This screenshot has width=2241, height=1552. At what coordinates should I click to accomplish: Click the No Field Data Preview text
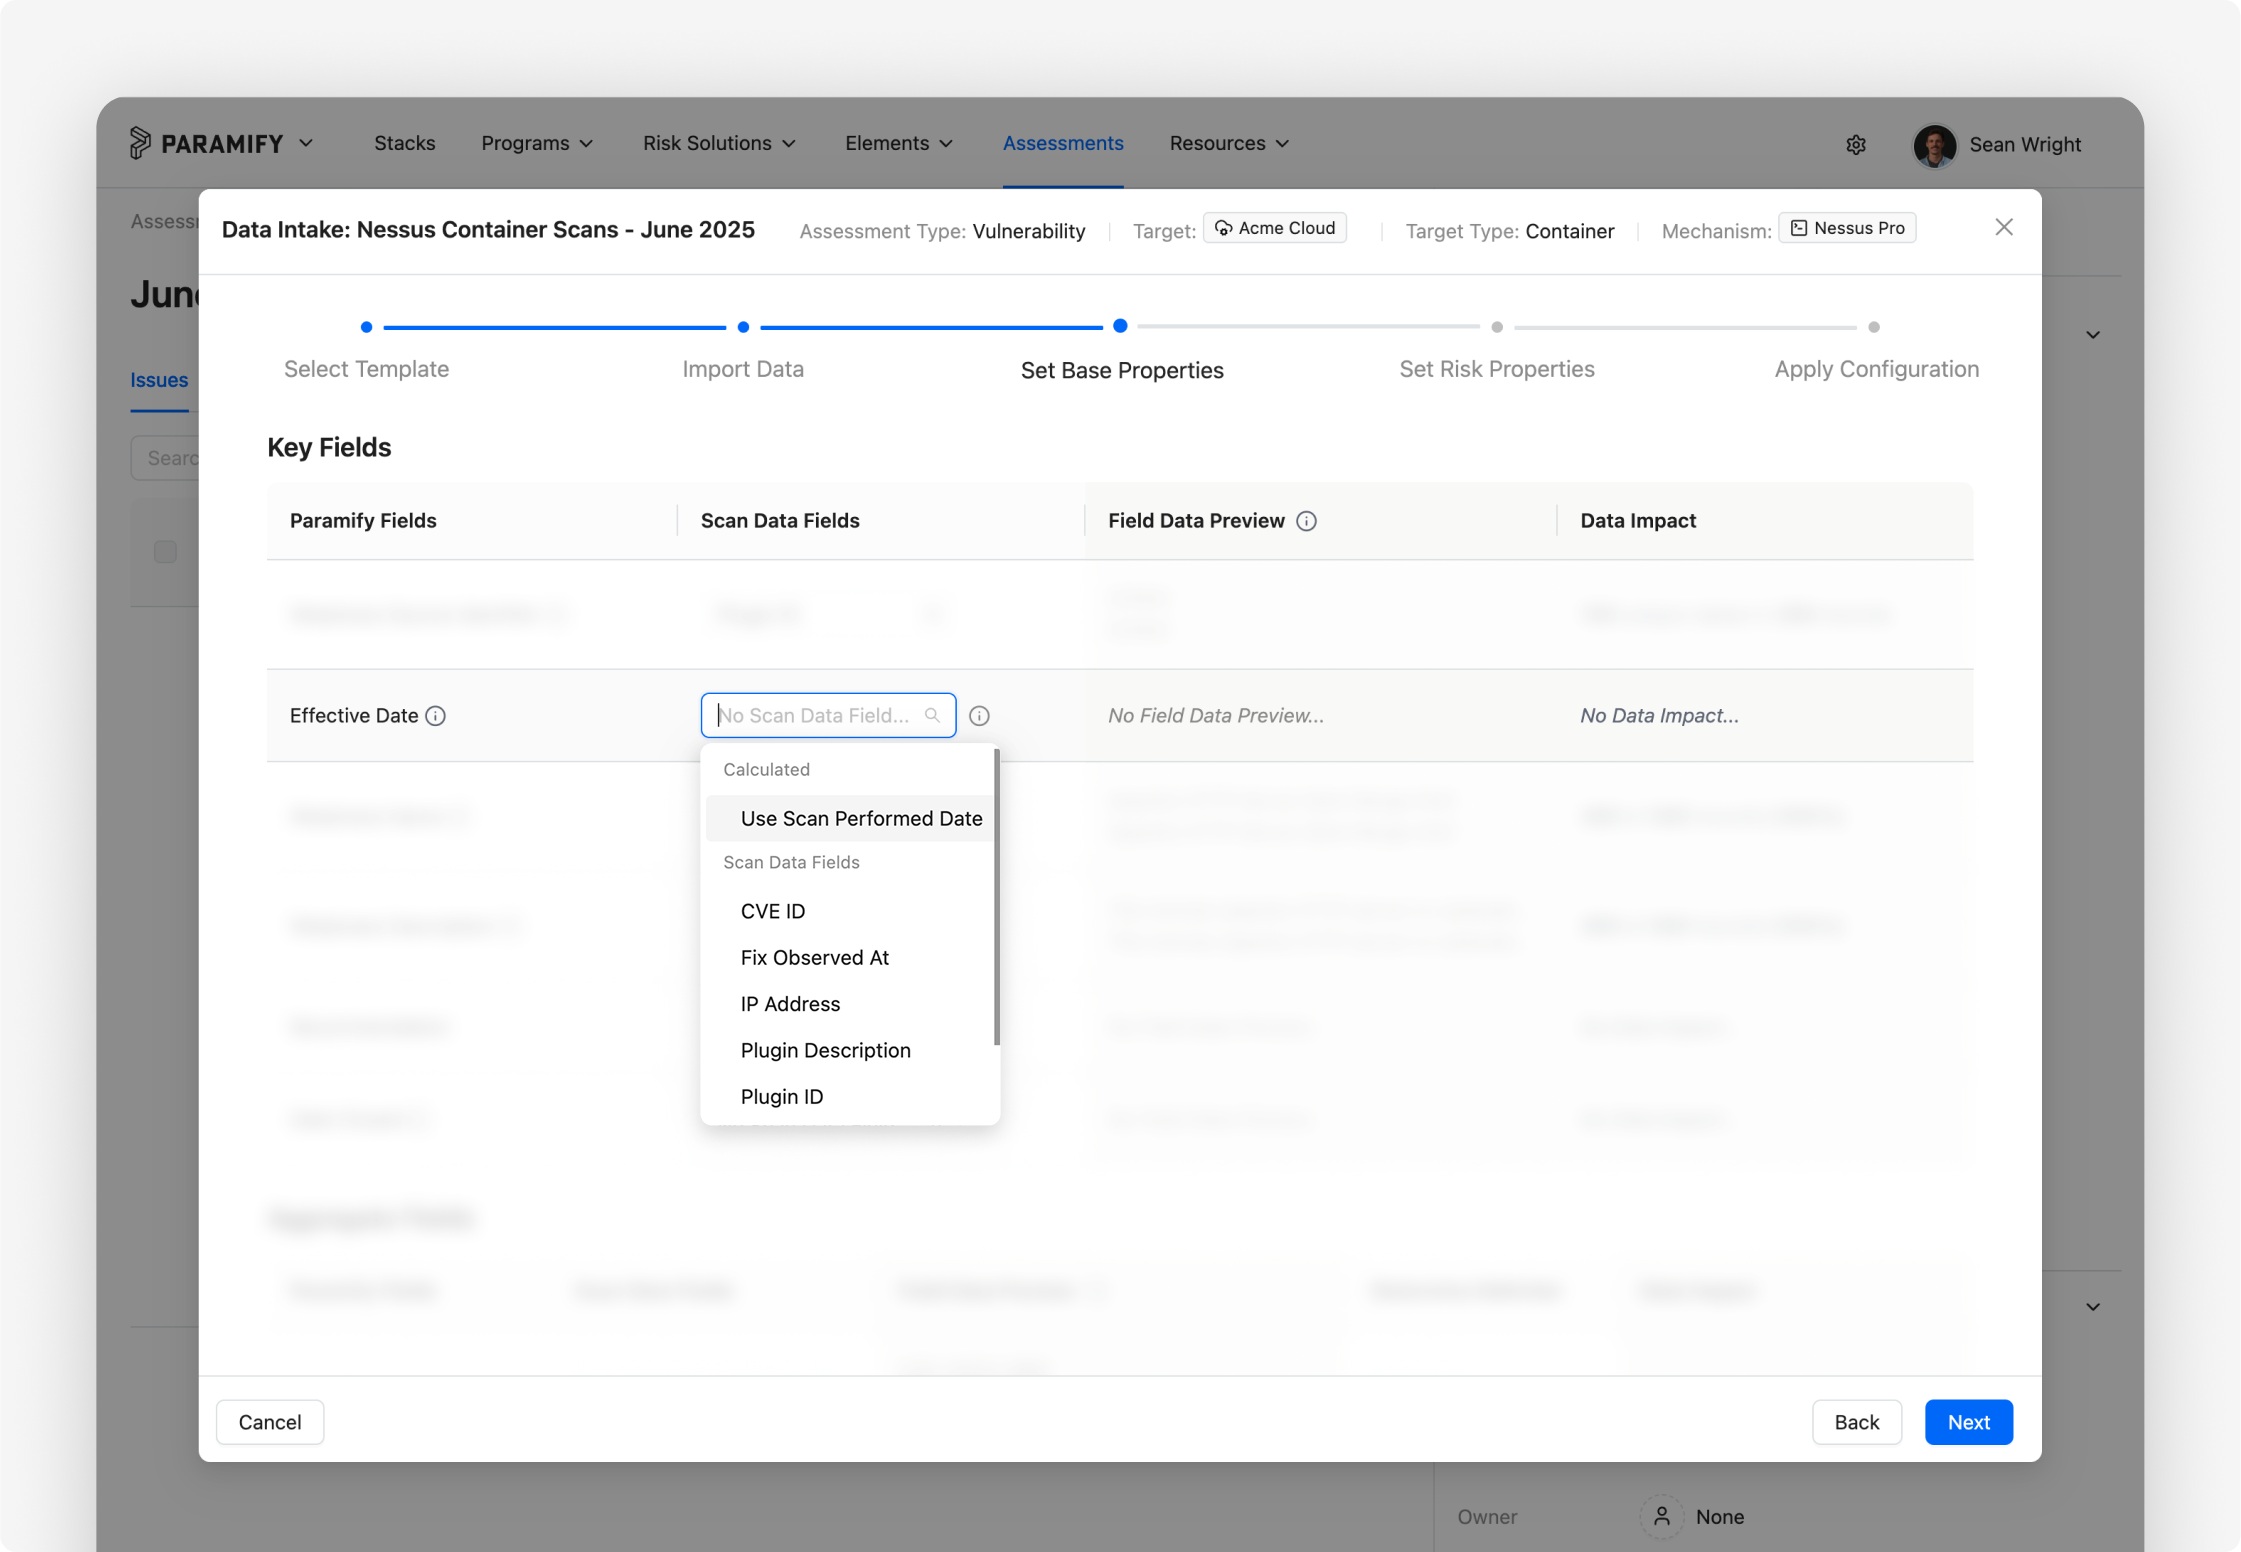click(1216, 716)
